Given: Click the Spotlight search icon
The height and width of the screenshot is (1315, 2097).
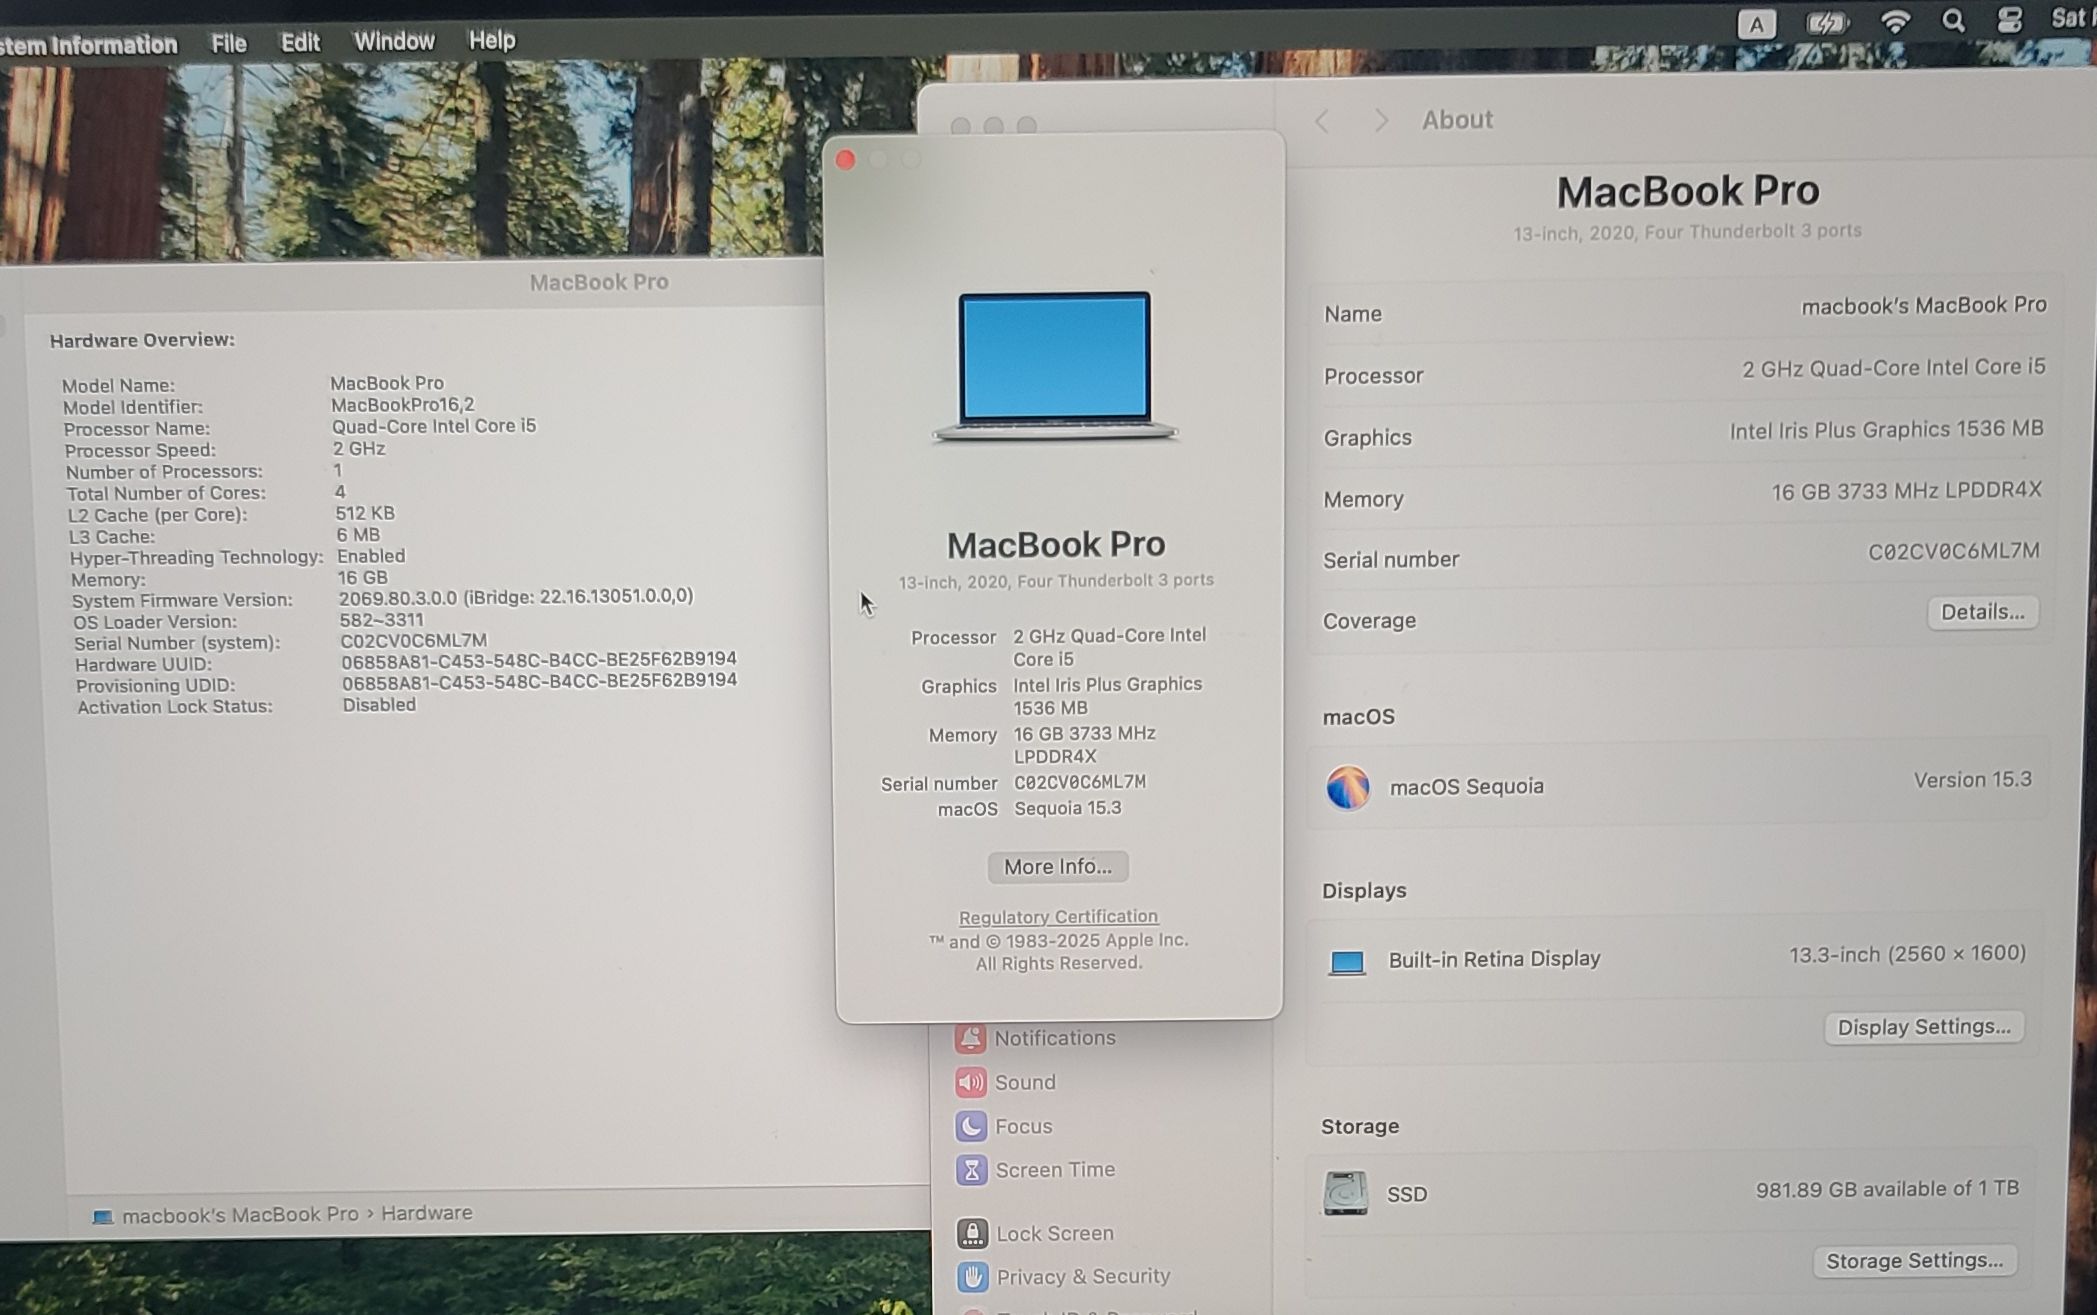Looking at the screenshot, I should point(1952,21).
